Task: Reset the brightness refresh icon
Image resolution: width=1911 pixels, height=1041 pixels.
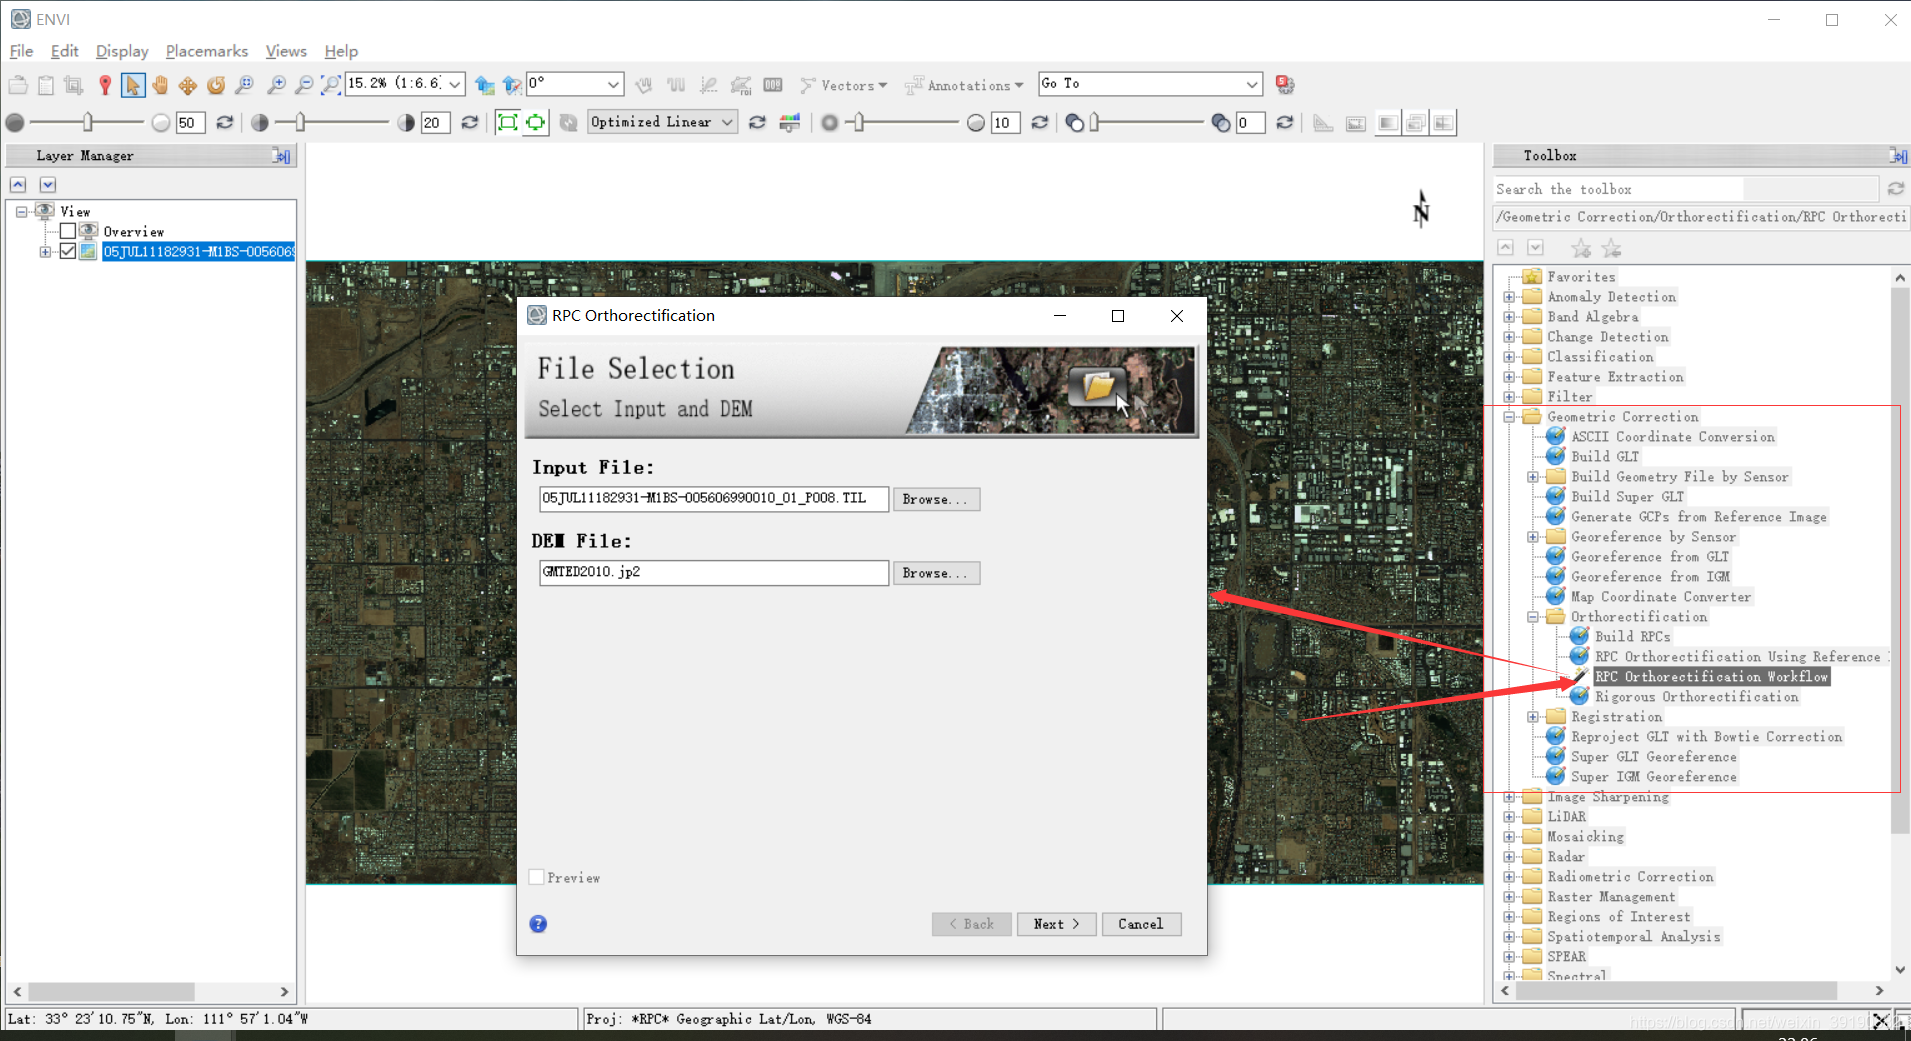Action: pos(225,122)
